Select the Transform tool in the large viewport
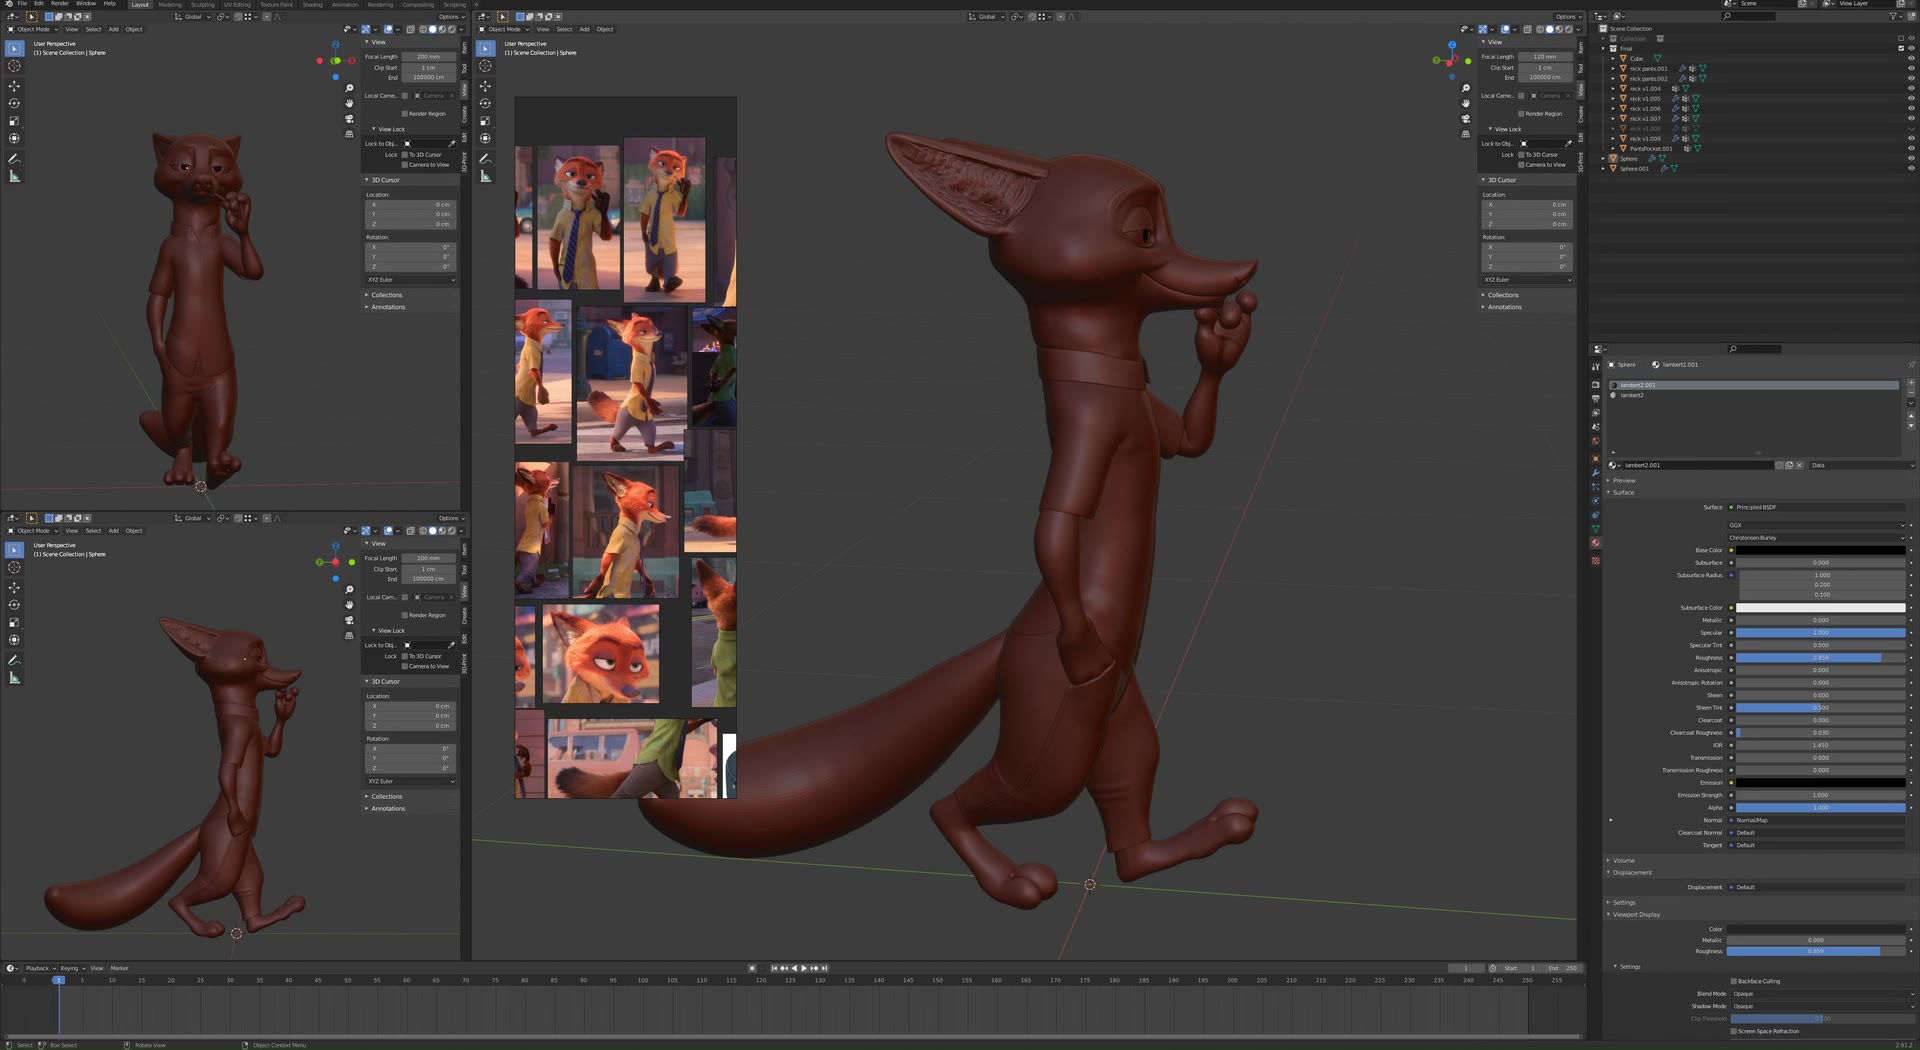The width and height of the screenshot is (1920, 1050). (x=485, y=138)
